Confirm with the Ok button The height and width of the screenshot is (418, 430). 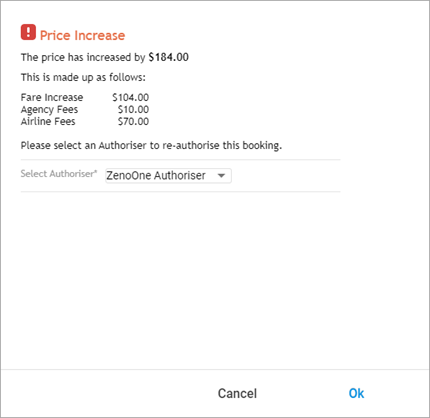coord(356,393)
